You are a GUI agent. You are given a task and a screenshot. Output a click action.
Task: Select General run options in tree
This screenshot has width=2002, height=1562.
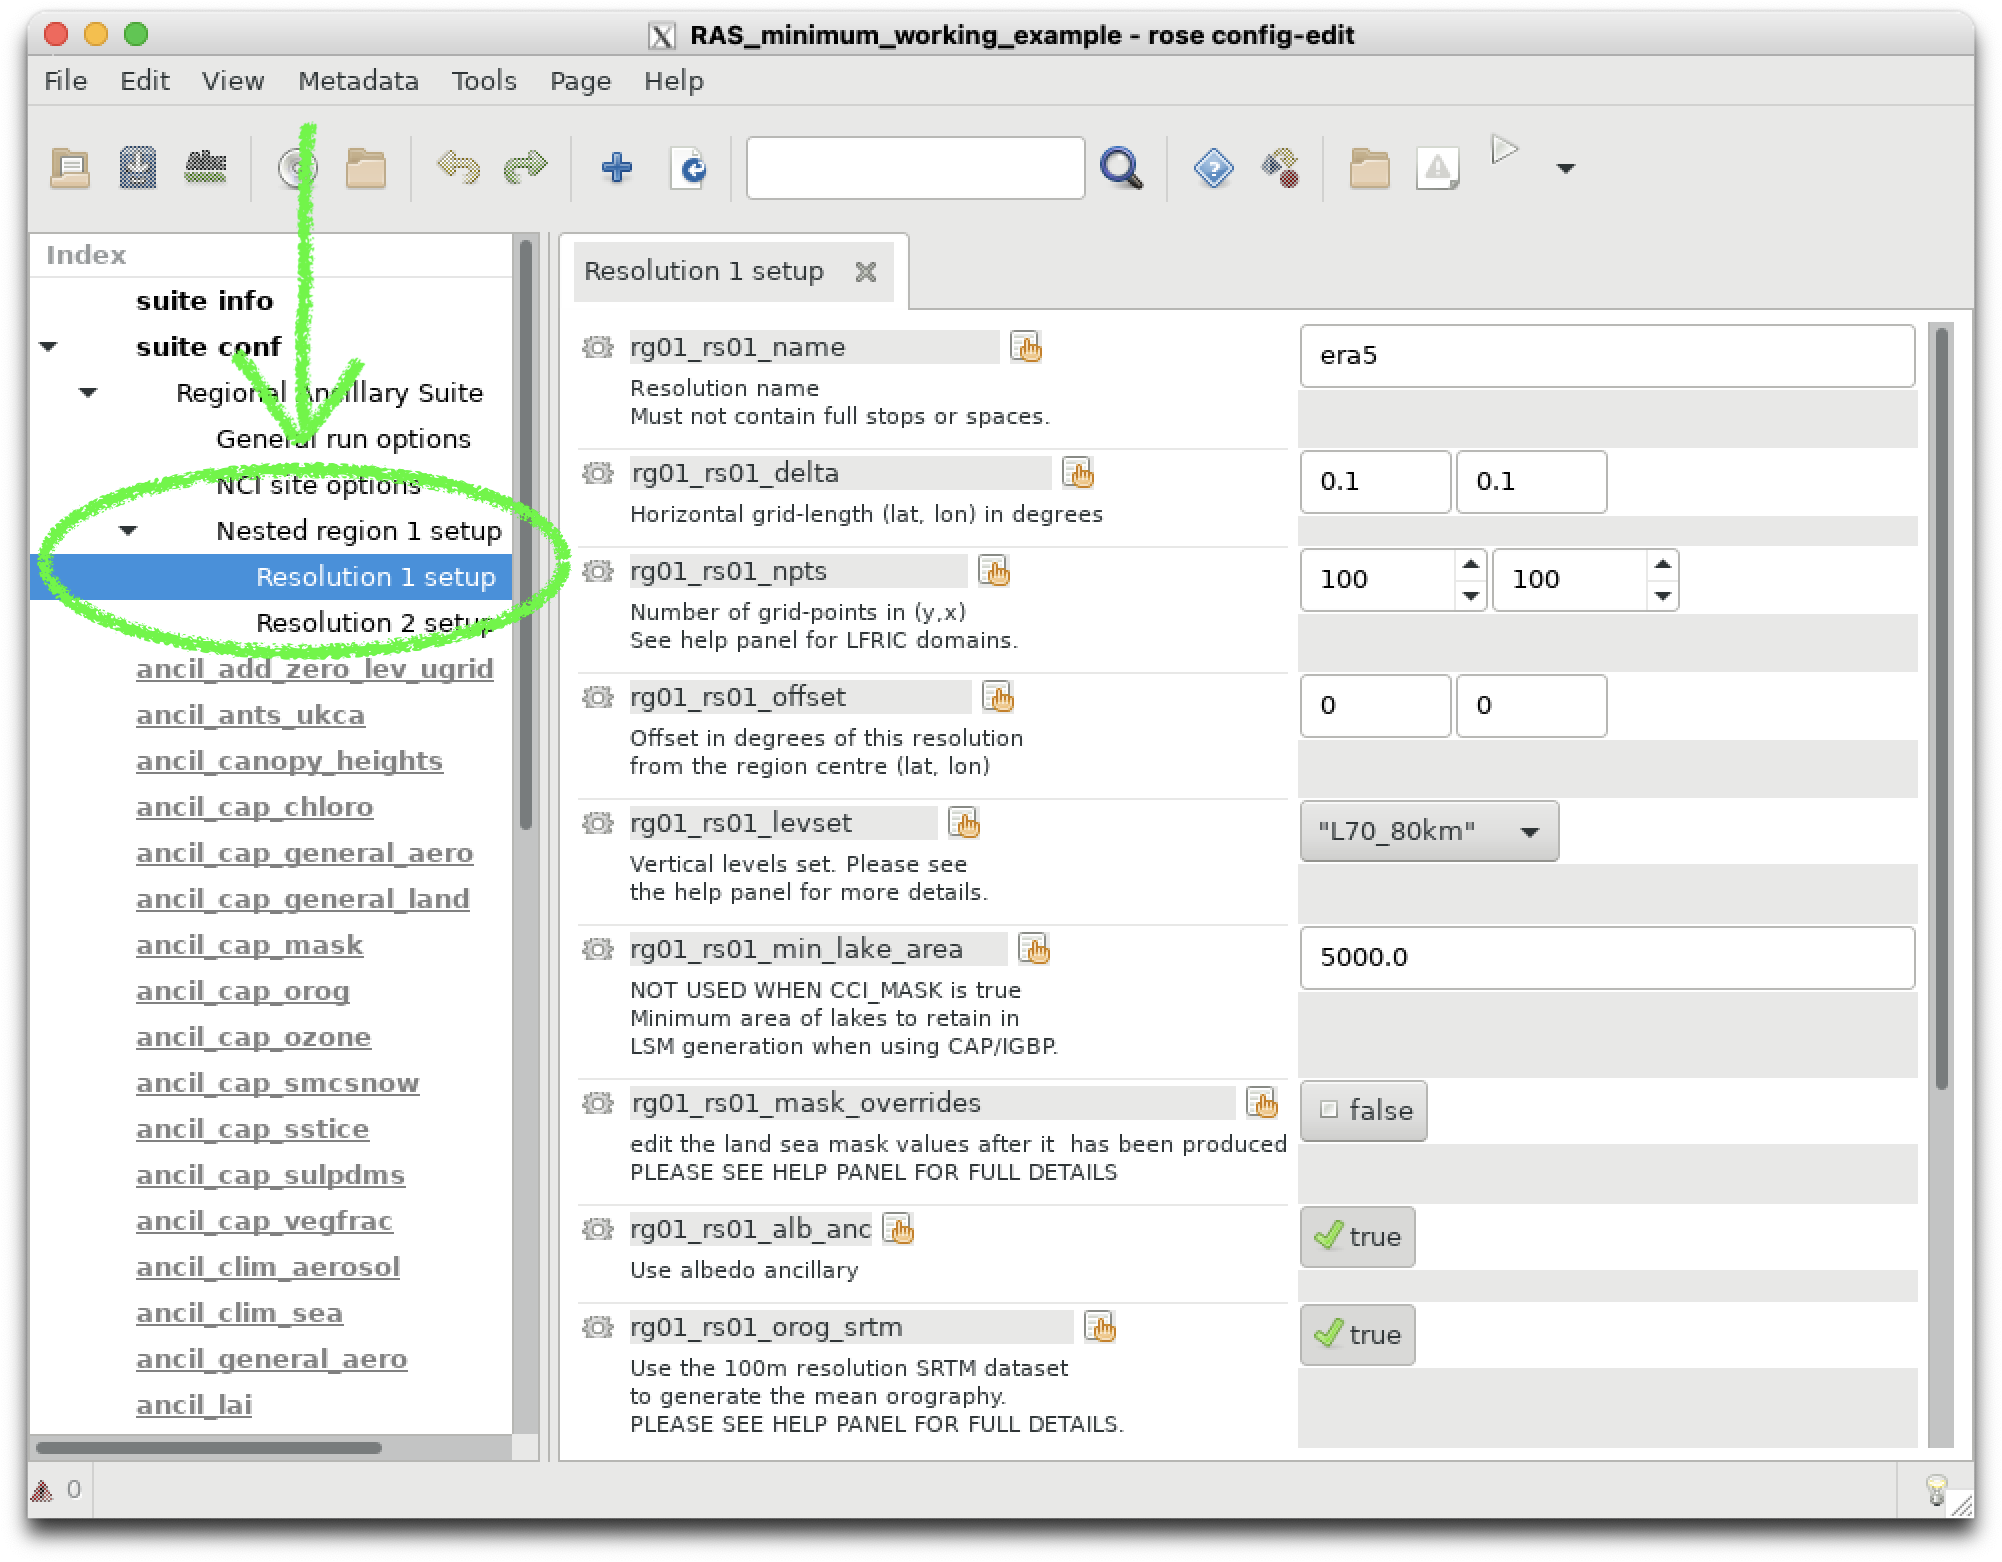343,439
